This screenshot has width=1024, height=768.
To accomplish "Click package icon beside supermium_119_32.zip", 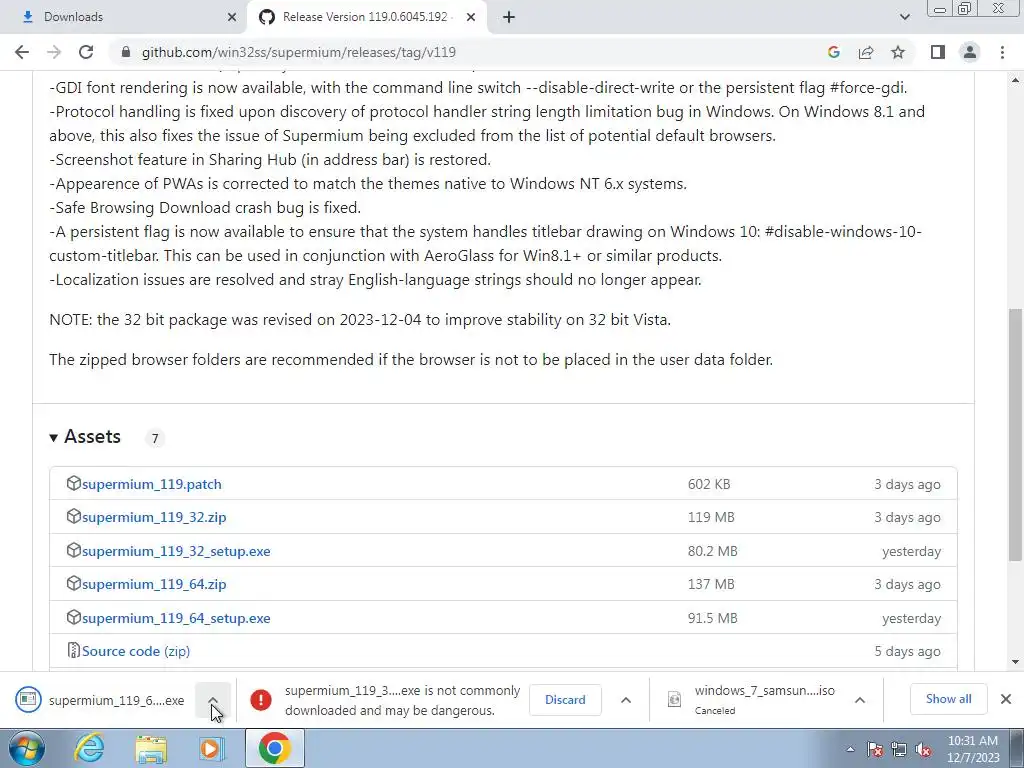I will [73, 517].
